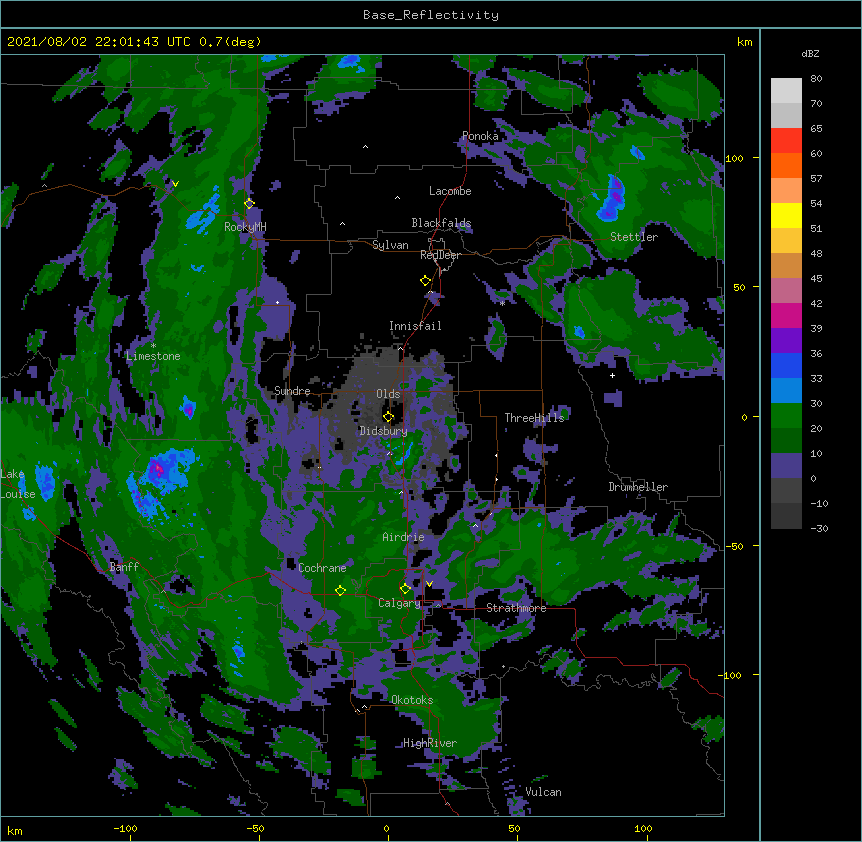The image size is (862, 842).
Task: Click the yellow diamond marker below Cochrane
Action: [340, 590]
